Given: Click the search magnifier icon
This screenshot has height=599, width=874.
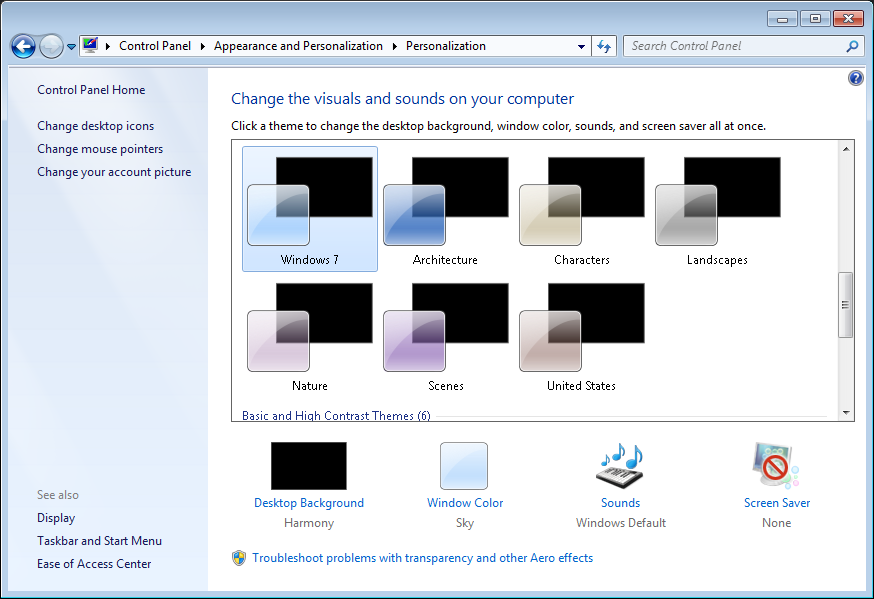Looking at the screenshot, I should pos(852,46).
